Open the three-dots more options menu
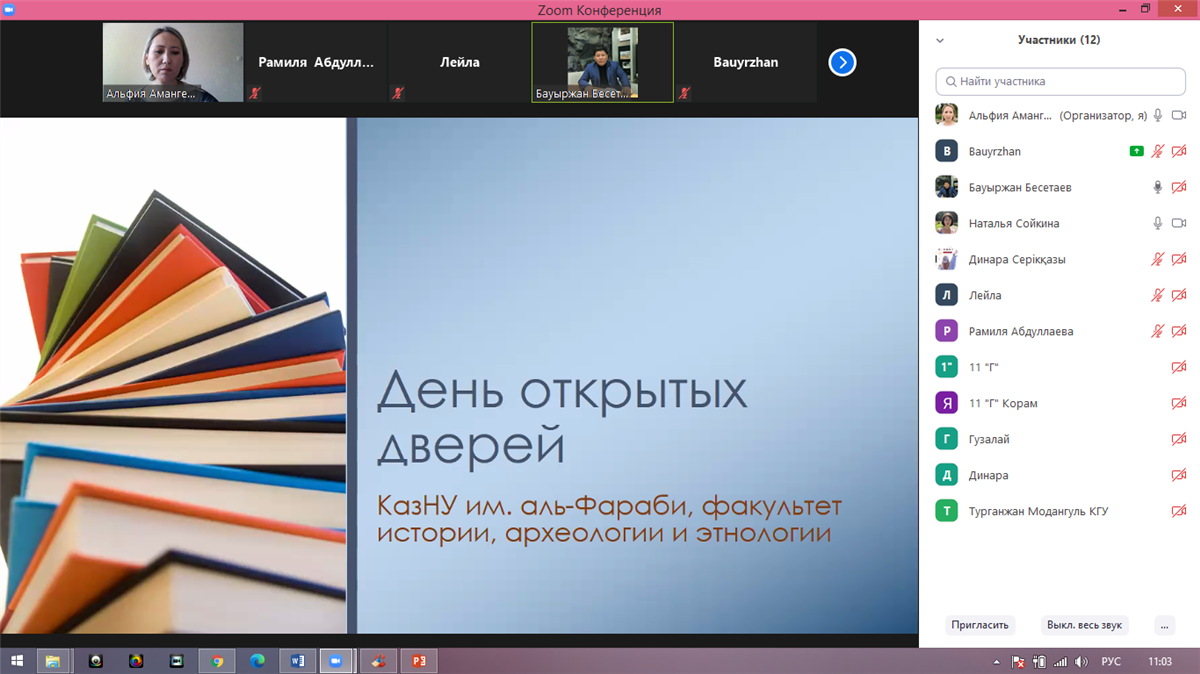This screenshot has height=674, width=1200. [x=1164, y=625]
